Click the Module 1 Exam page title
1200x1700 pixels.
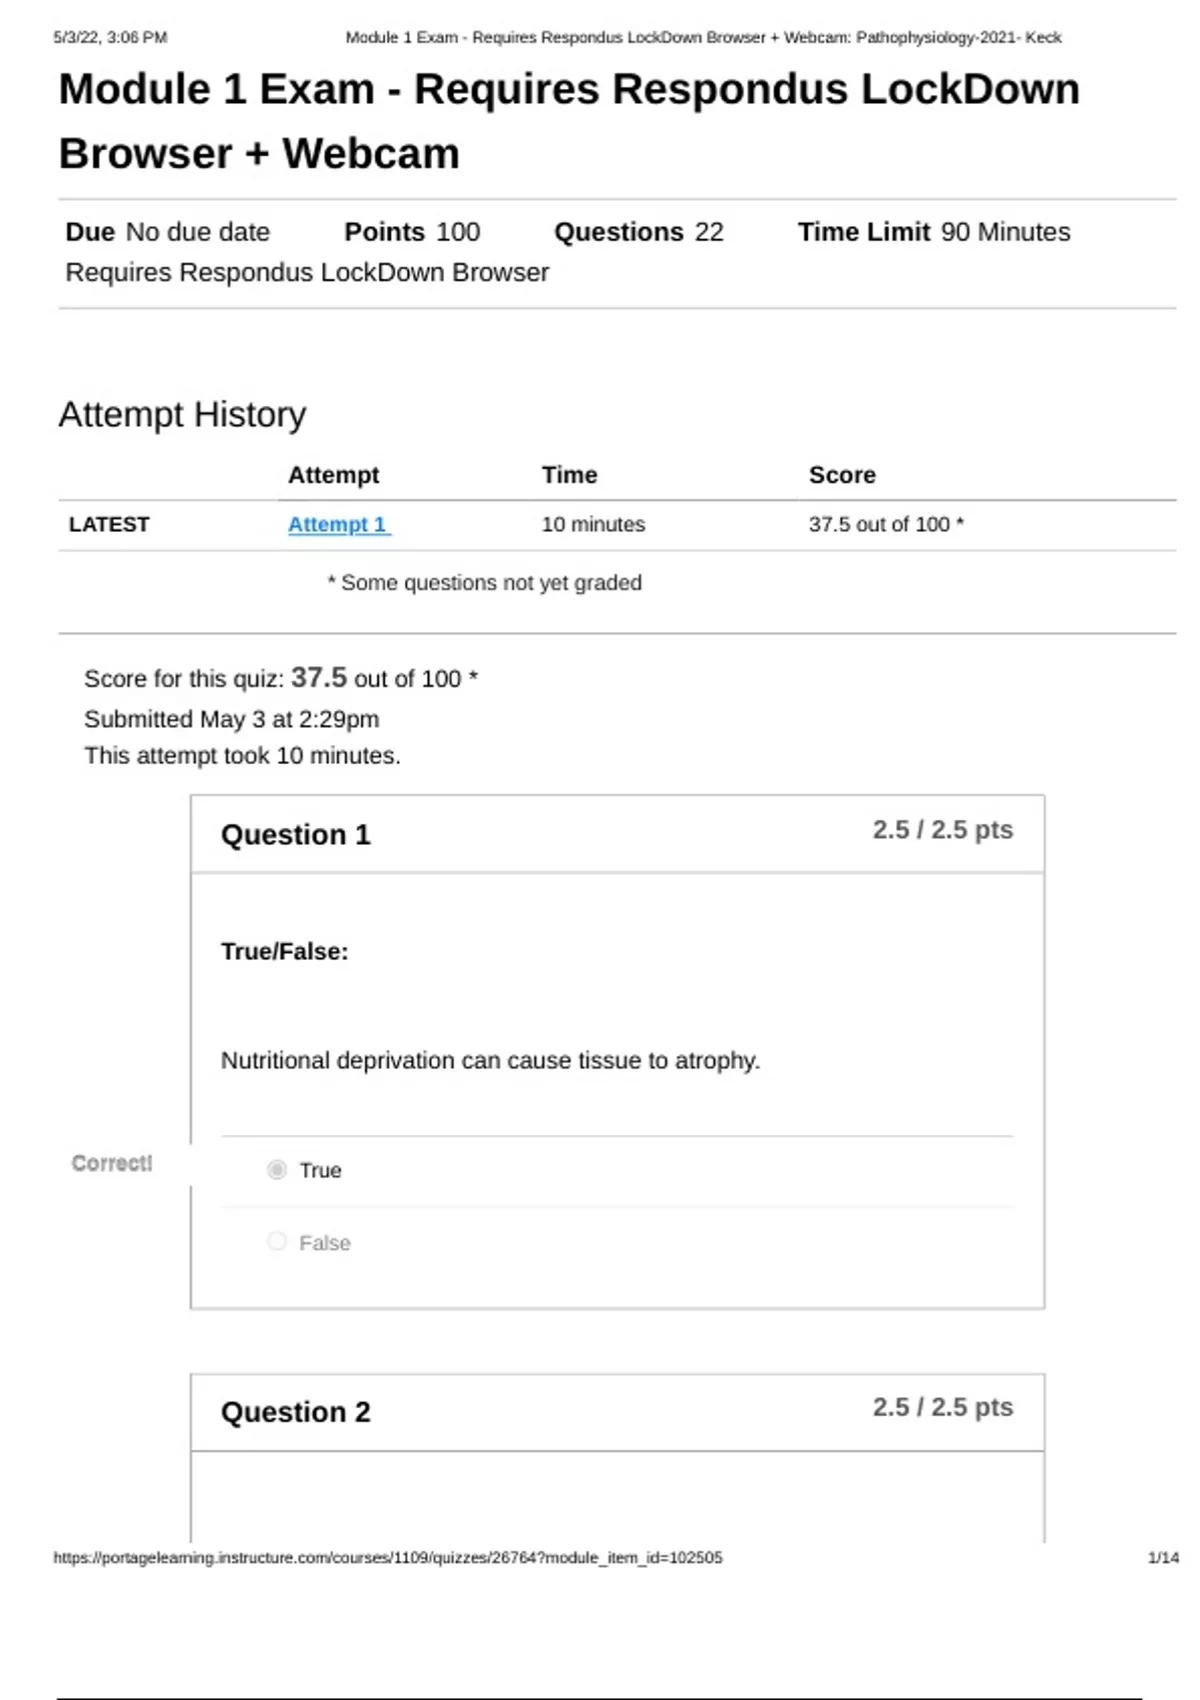tap(569, 121)
